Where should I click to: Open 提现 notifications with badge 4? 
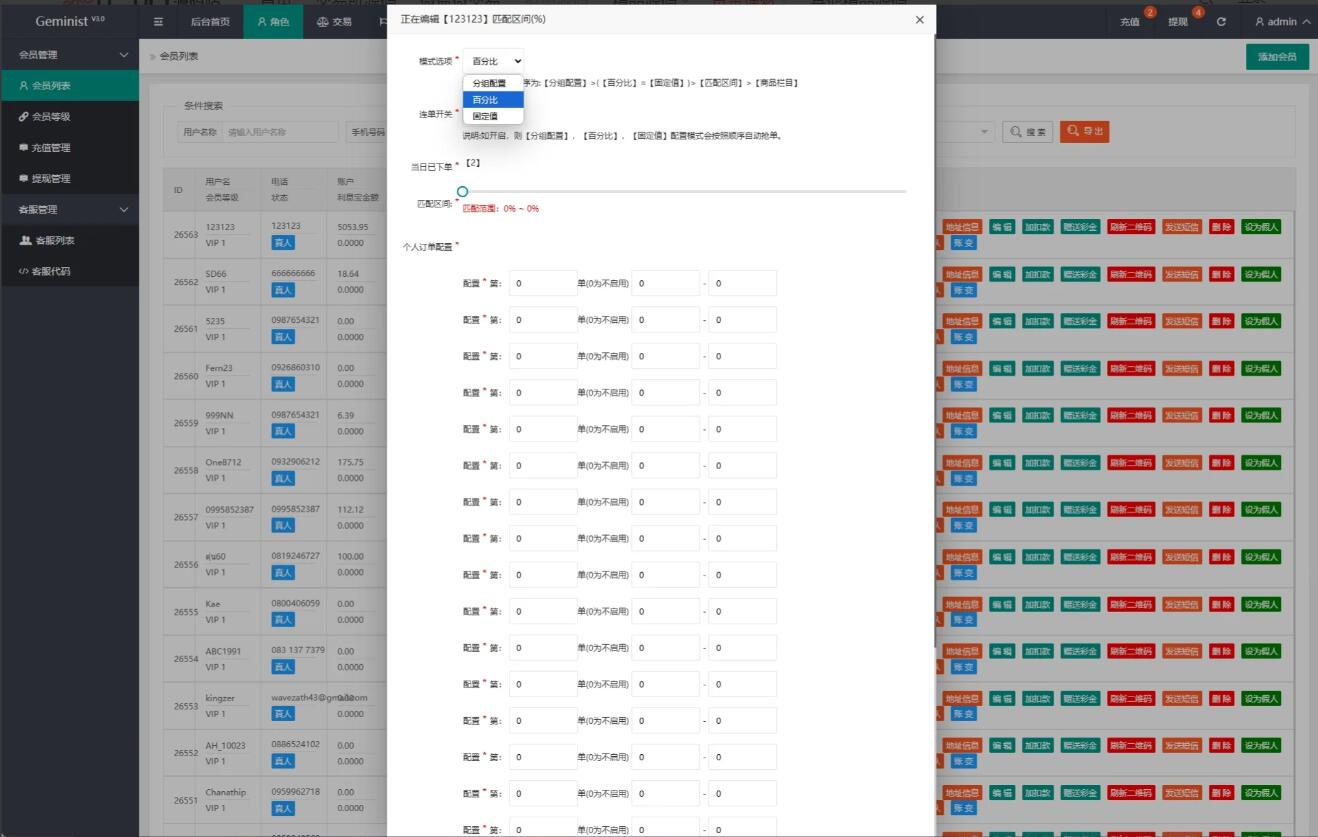tap(1178, 22)
